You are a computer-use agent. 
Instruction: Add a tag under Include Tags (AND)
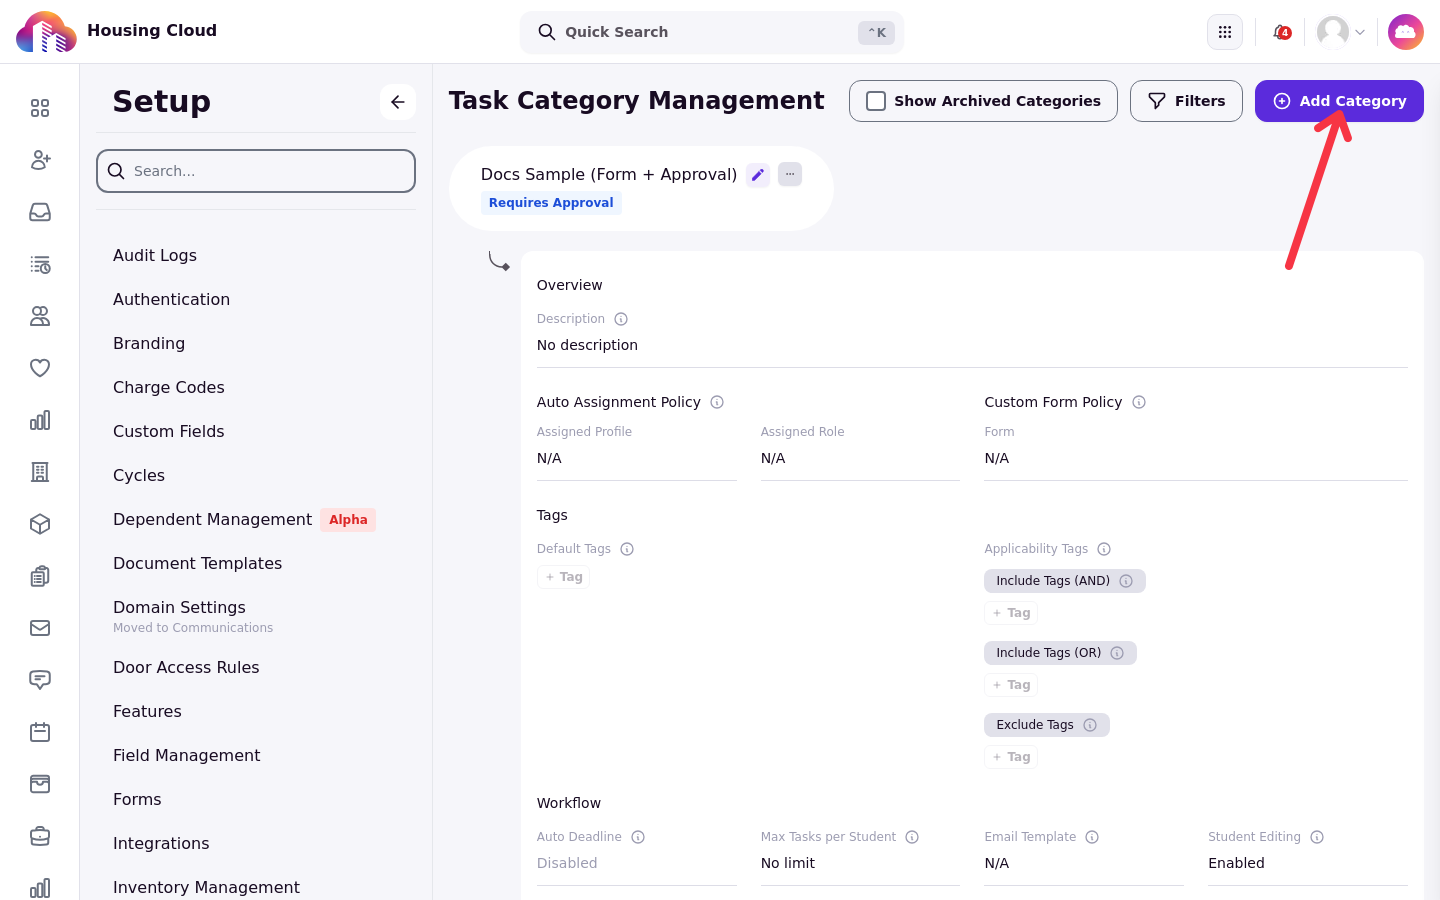[x=1011, y=613]
